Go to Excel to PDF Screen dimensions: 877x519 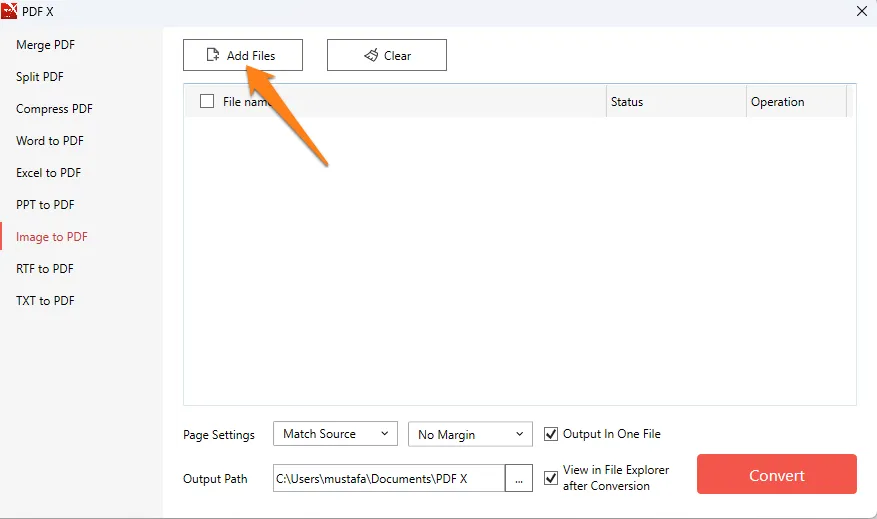tap(49, 173)
